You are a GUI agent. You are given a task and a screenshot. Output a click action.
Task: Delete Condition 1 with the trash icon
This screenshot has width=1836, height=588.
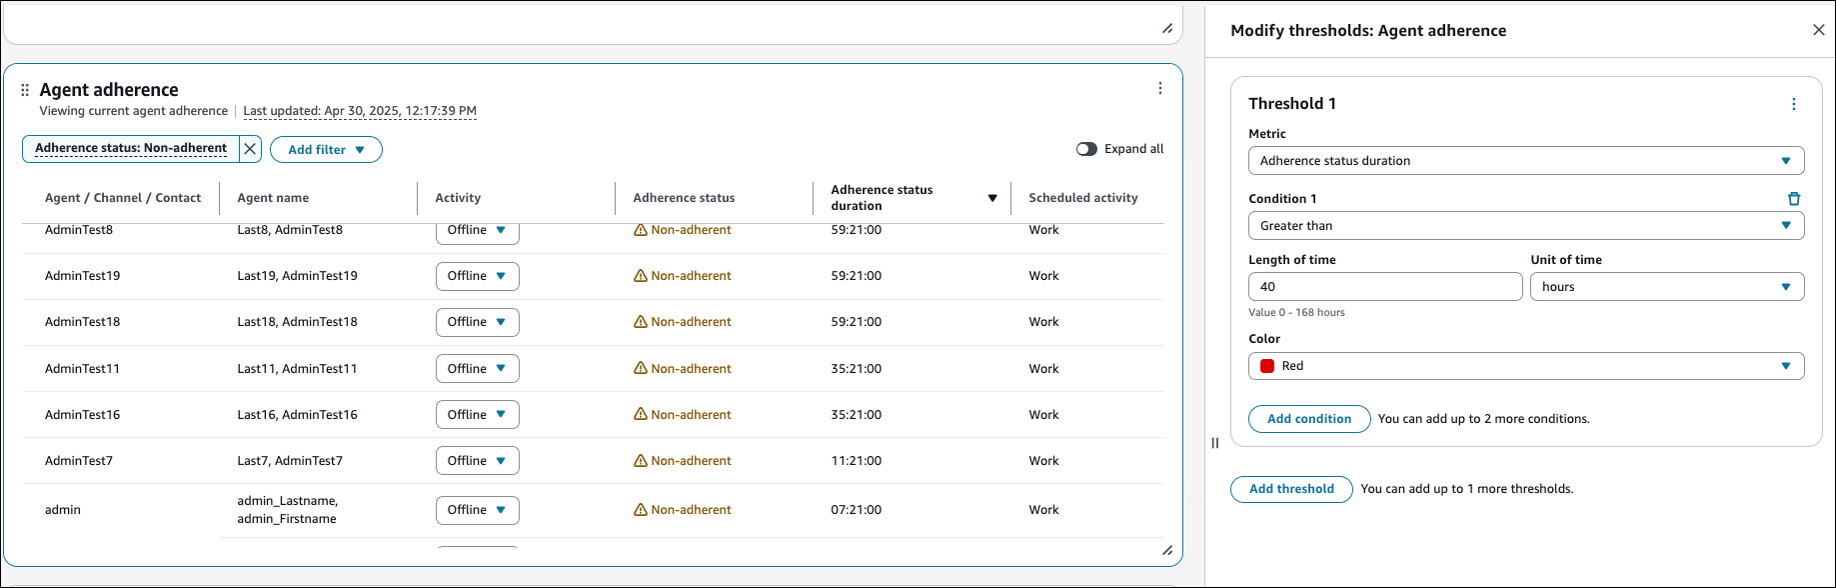coord(1793,199)
